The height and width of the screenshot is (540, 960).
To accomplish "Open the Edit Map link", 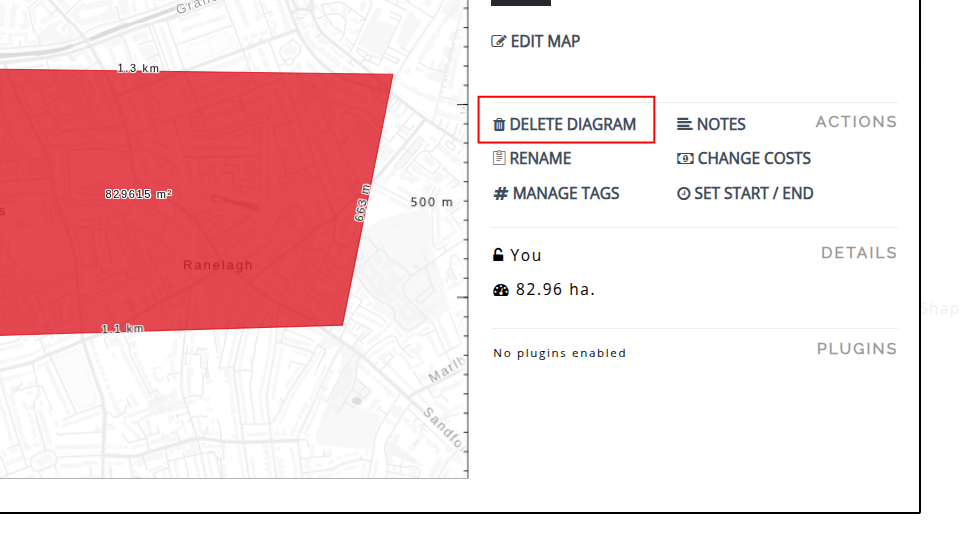I will pos(545,42).
